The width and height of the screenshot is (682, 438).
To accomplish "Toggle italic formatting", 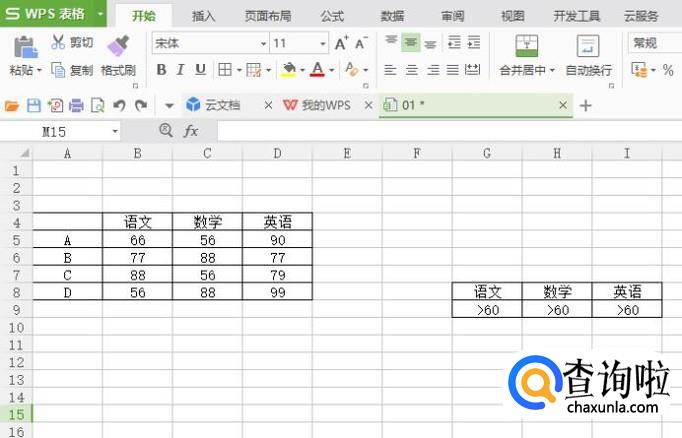I will 181,70.
